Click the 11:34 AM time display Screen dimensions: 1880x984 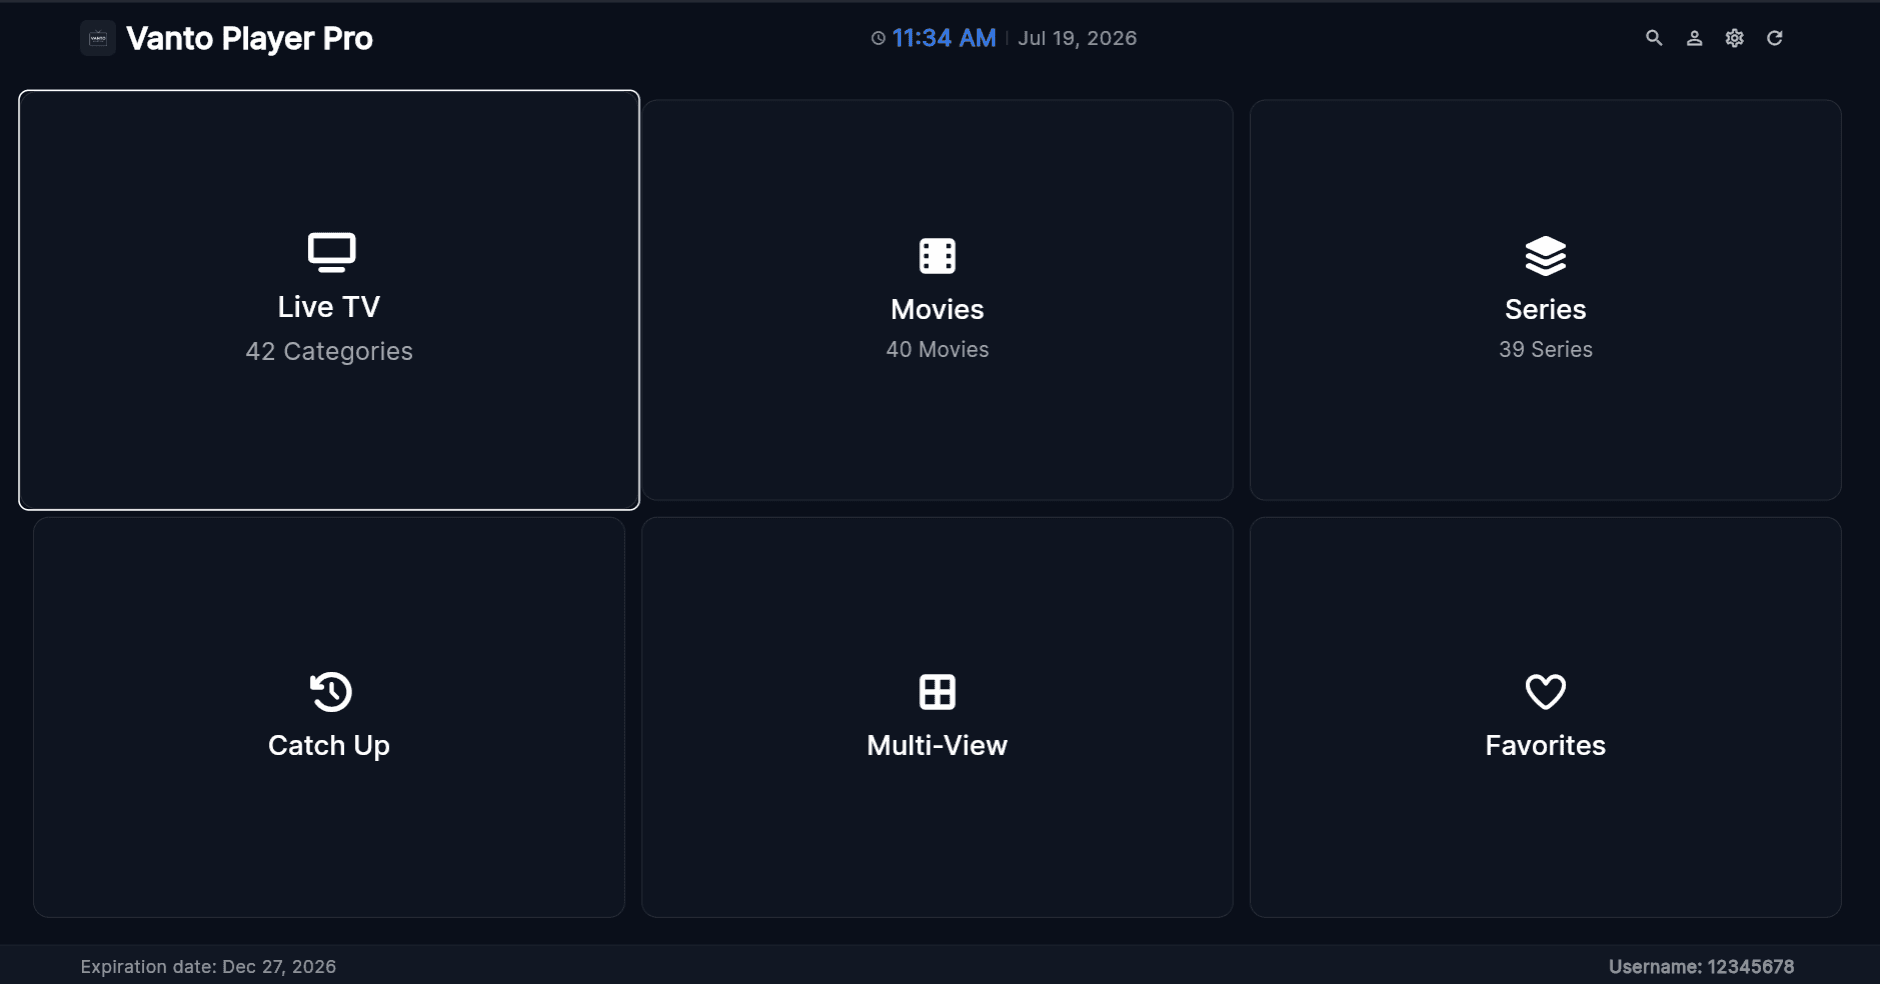944,38
